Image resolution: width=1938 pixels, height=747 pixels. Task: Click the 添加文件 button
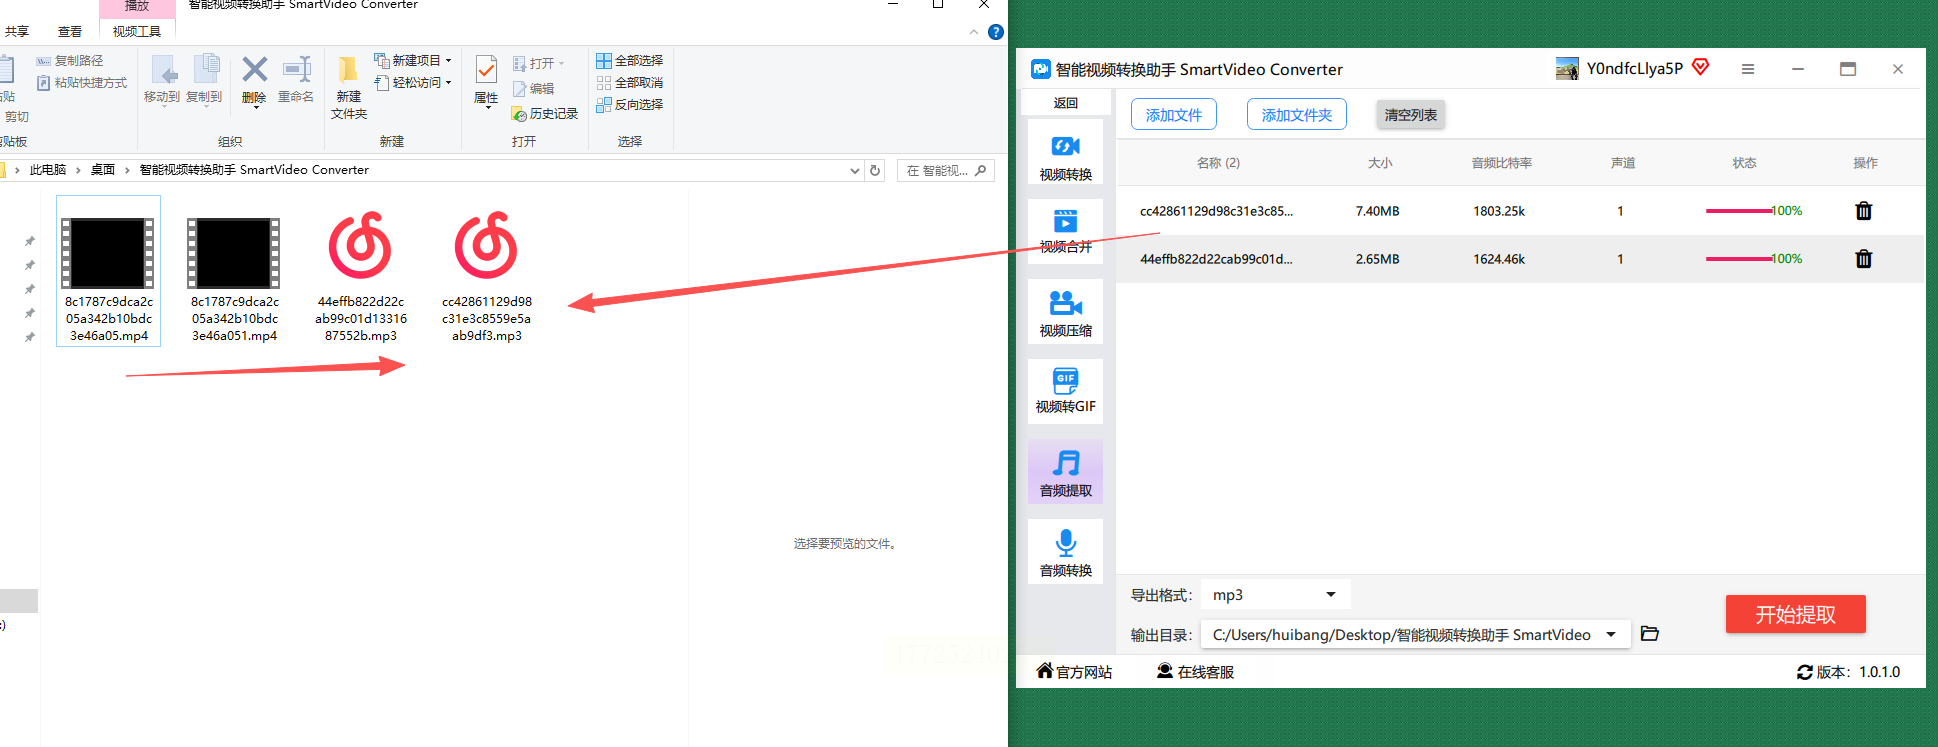click(1174, 115)
